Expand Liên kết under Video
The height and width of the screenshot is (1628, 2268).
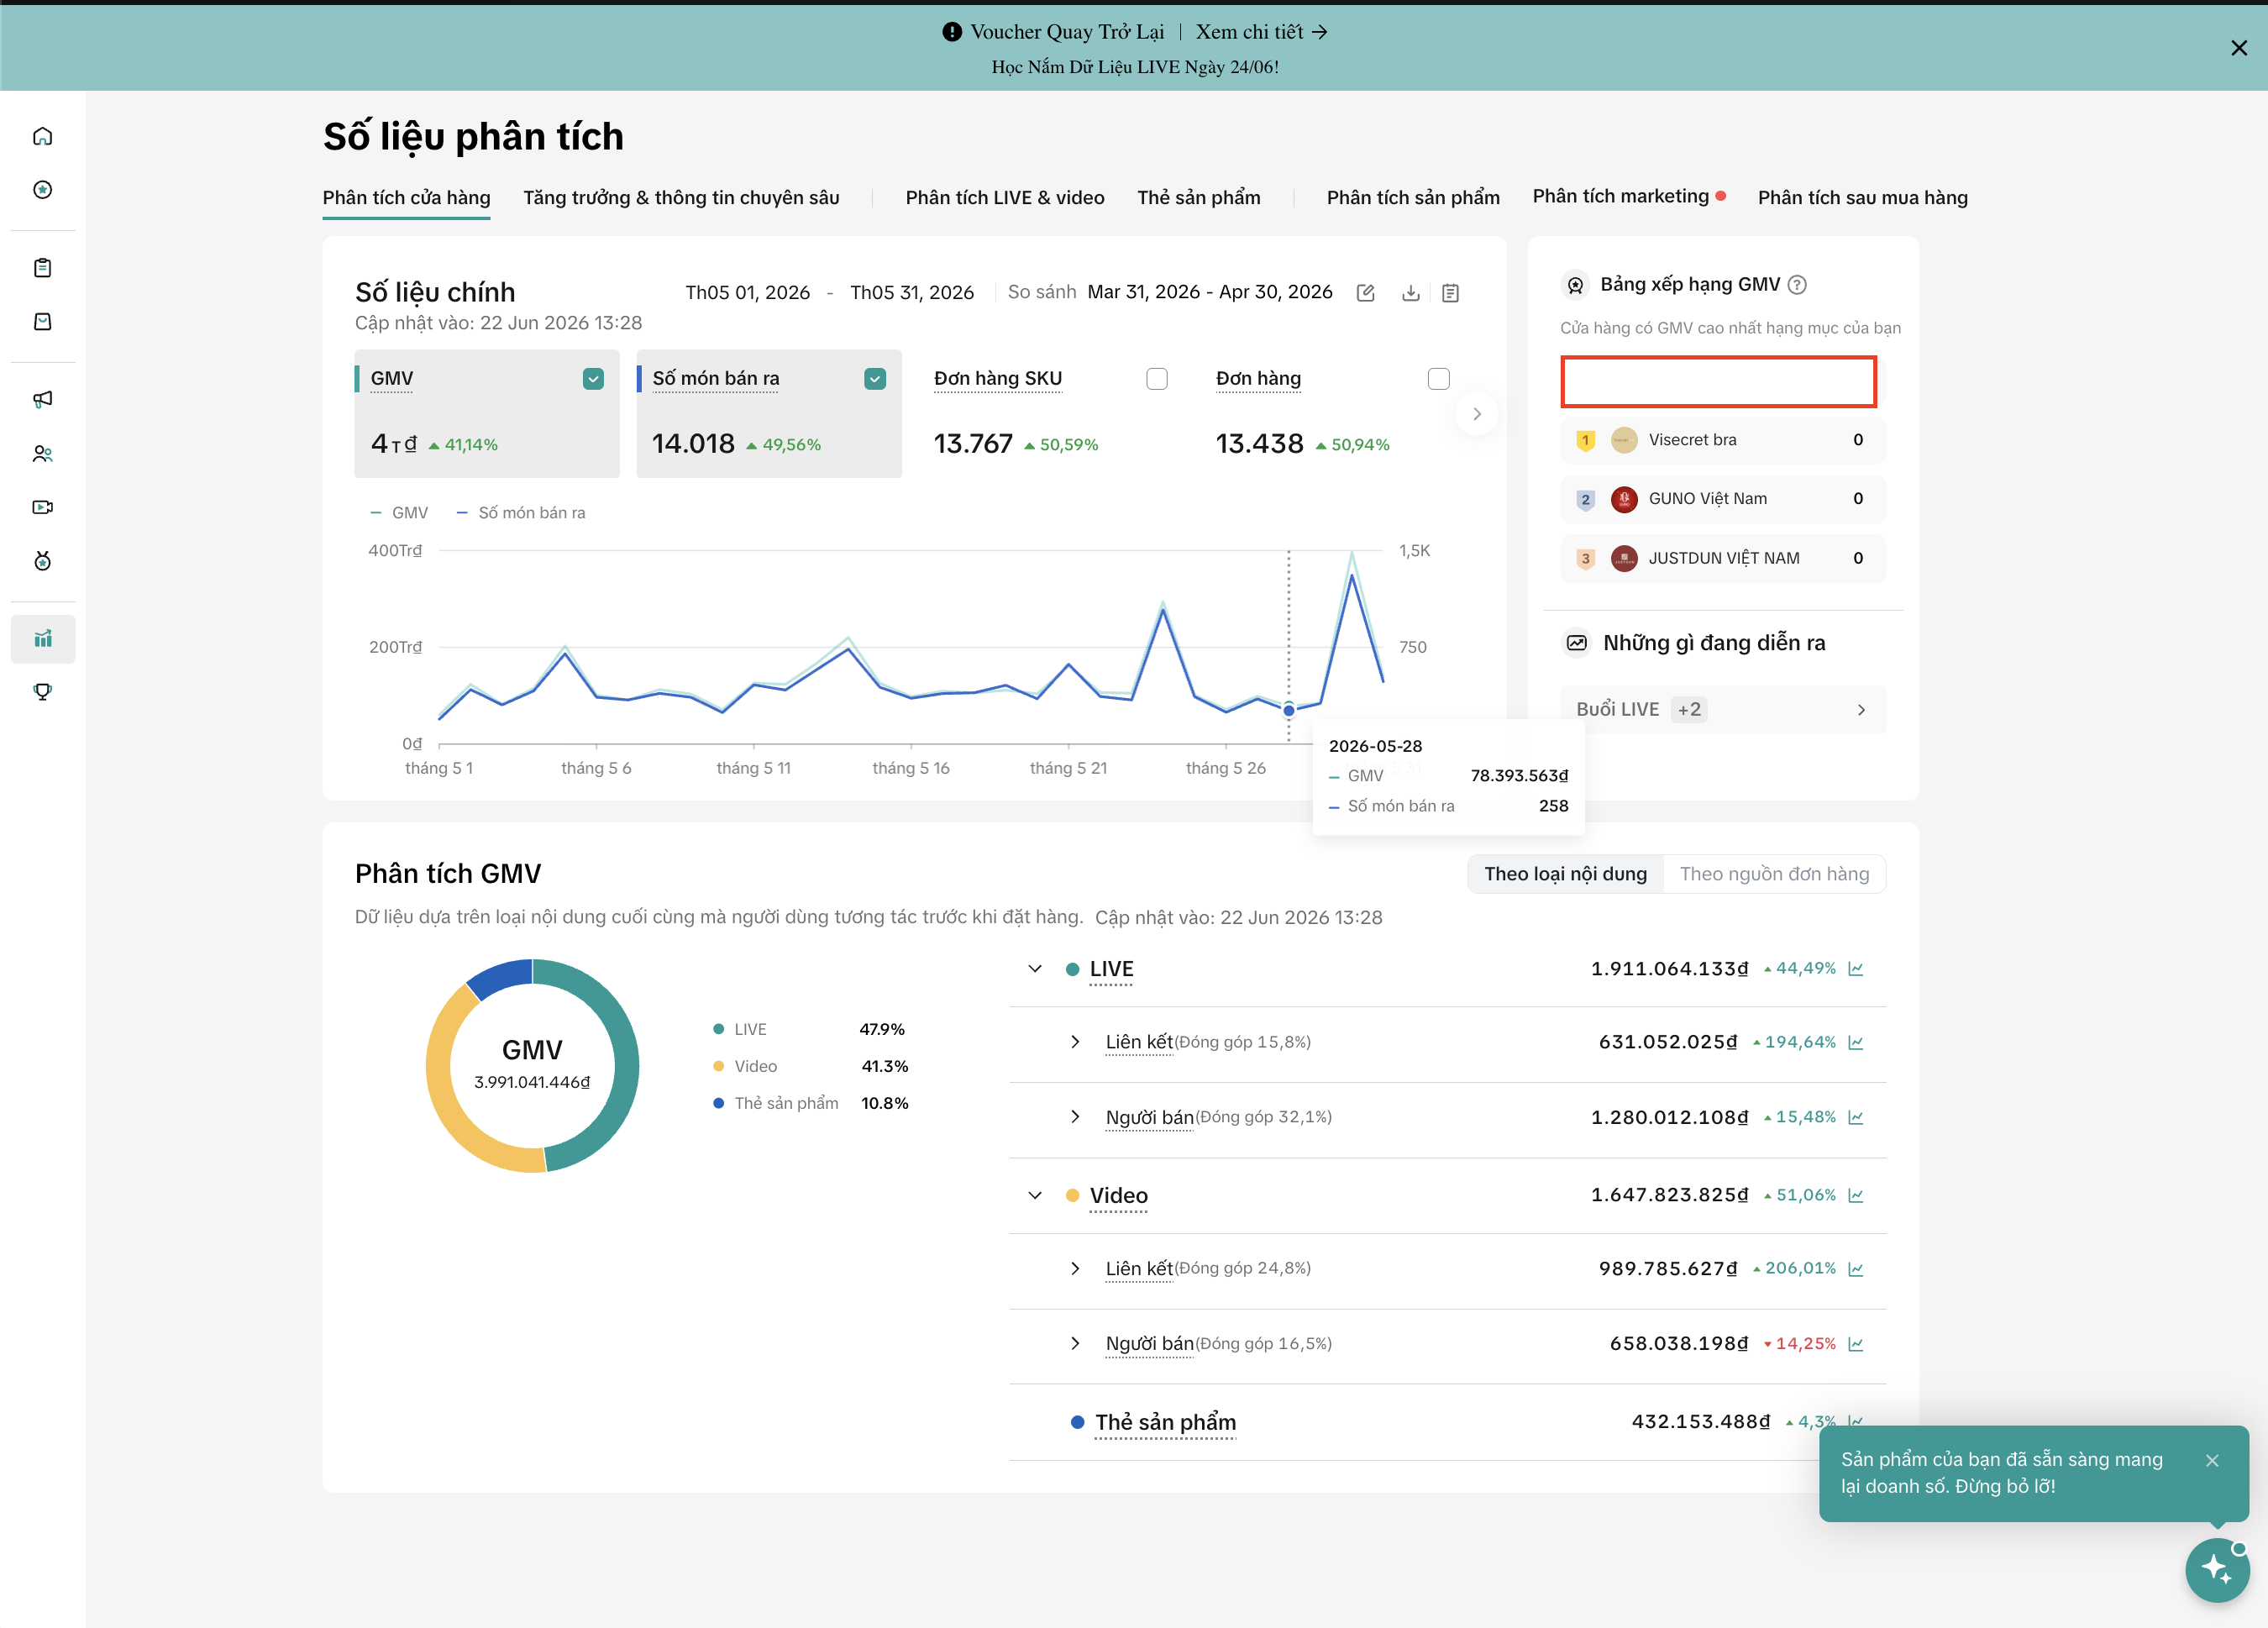pyautogui.click(x=1075, y=1269)
